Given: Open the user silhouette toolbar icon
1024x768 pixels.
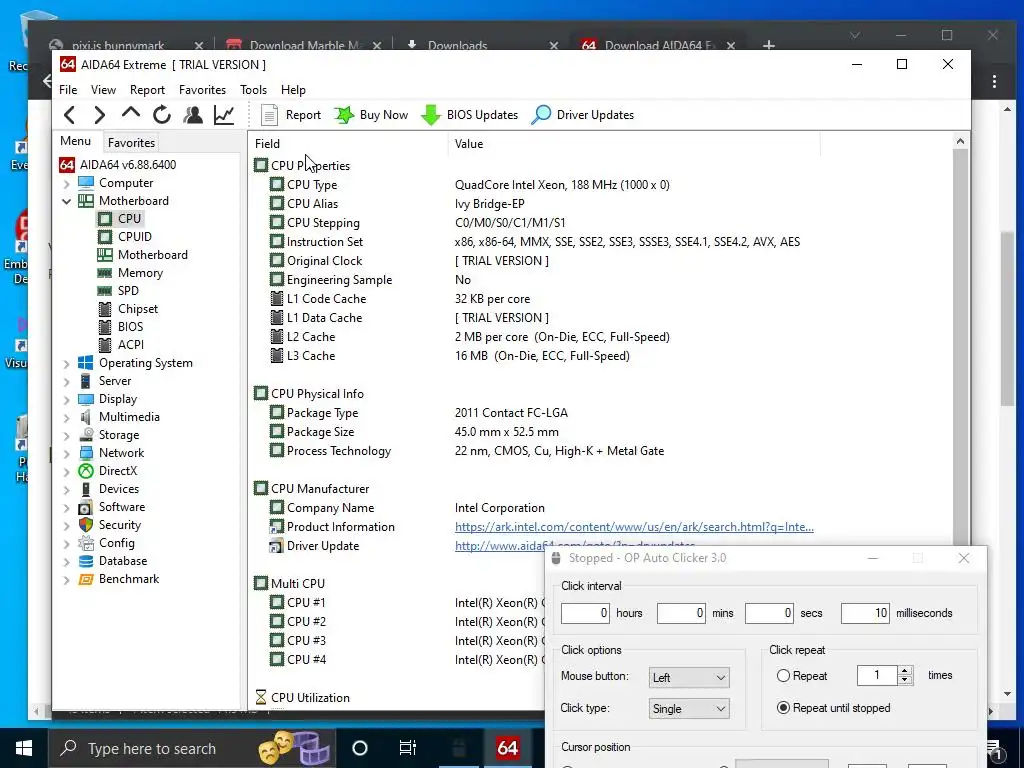Looking at the screenshot, I should 193,115.
